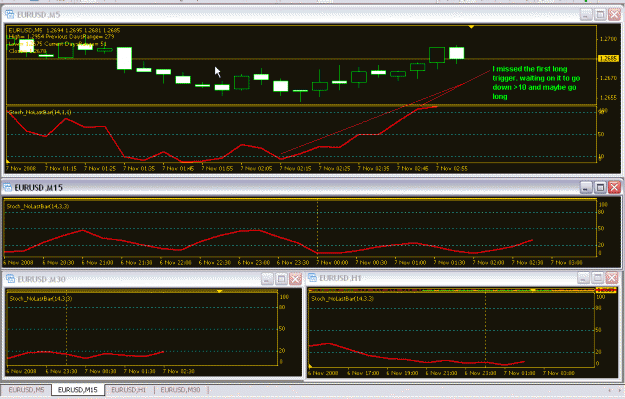This screenshot has height=399, width=625.
Task: Click the EURUSD,M15 window chart icon
Action: coord(8,187)
